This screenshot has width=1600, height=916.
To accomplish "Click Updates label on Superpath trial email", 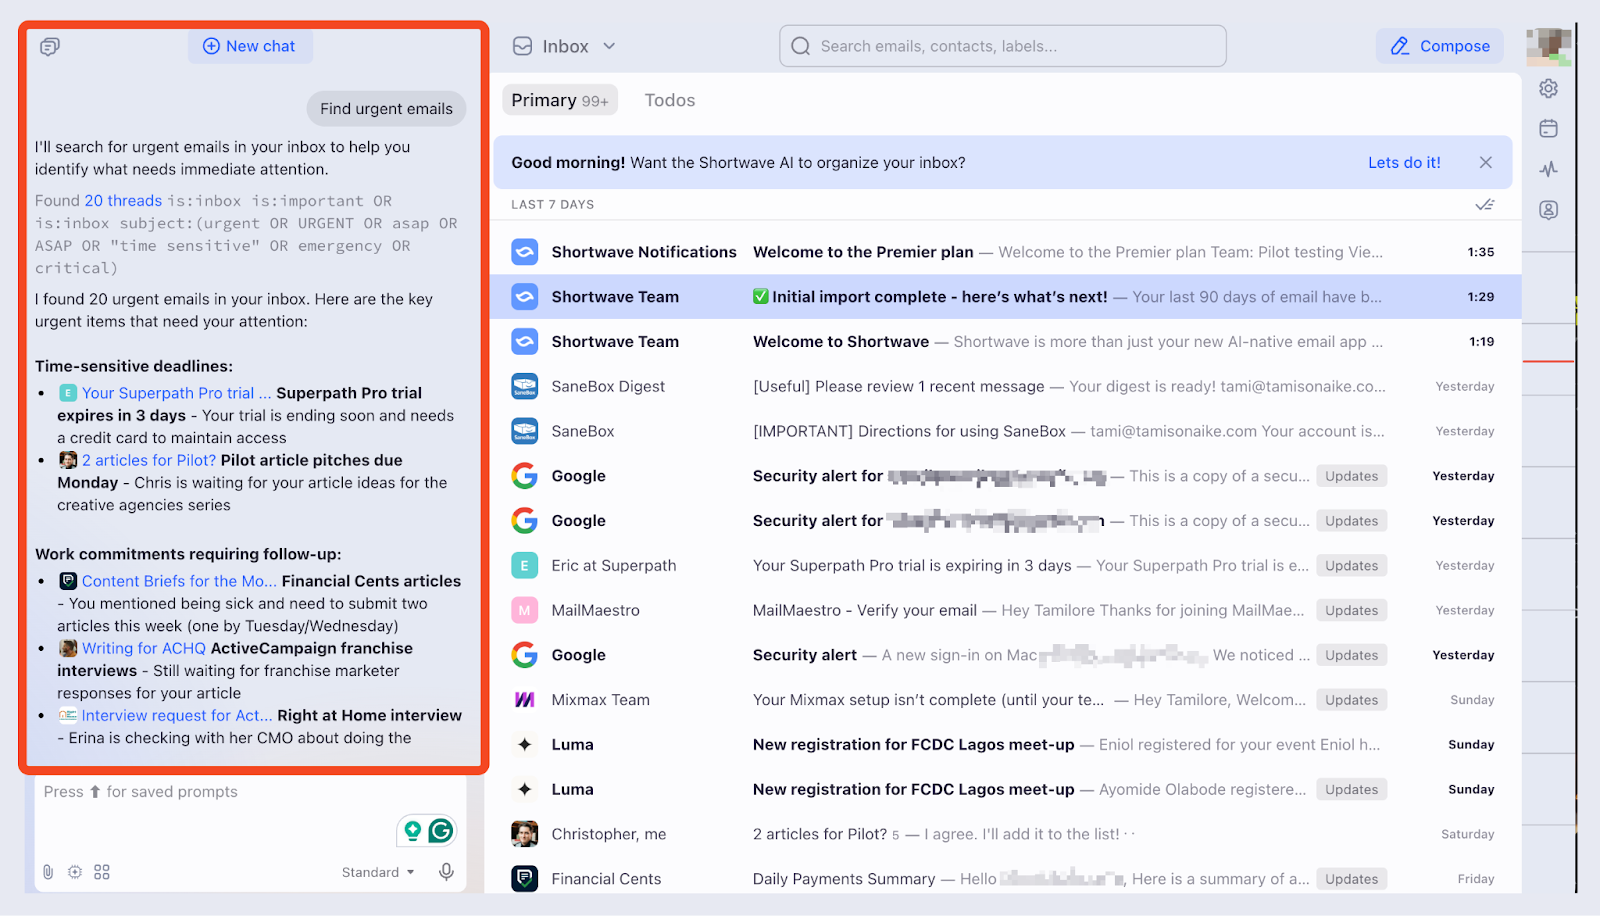I will point(1351,565).
